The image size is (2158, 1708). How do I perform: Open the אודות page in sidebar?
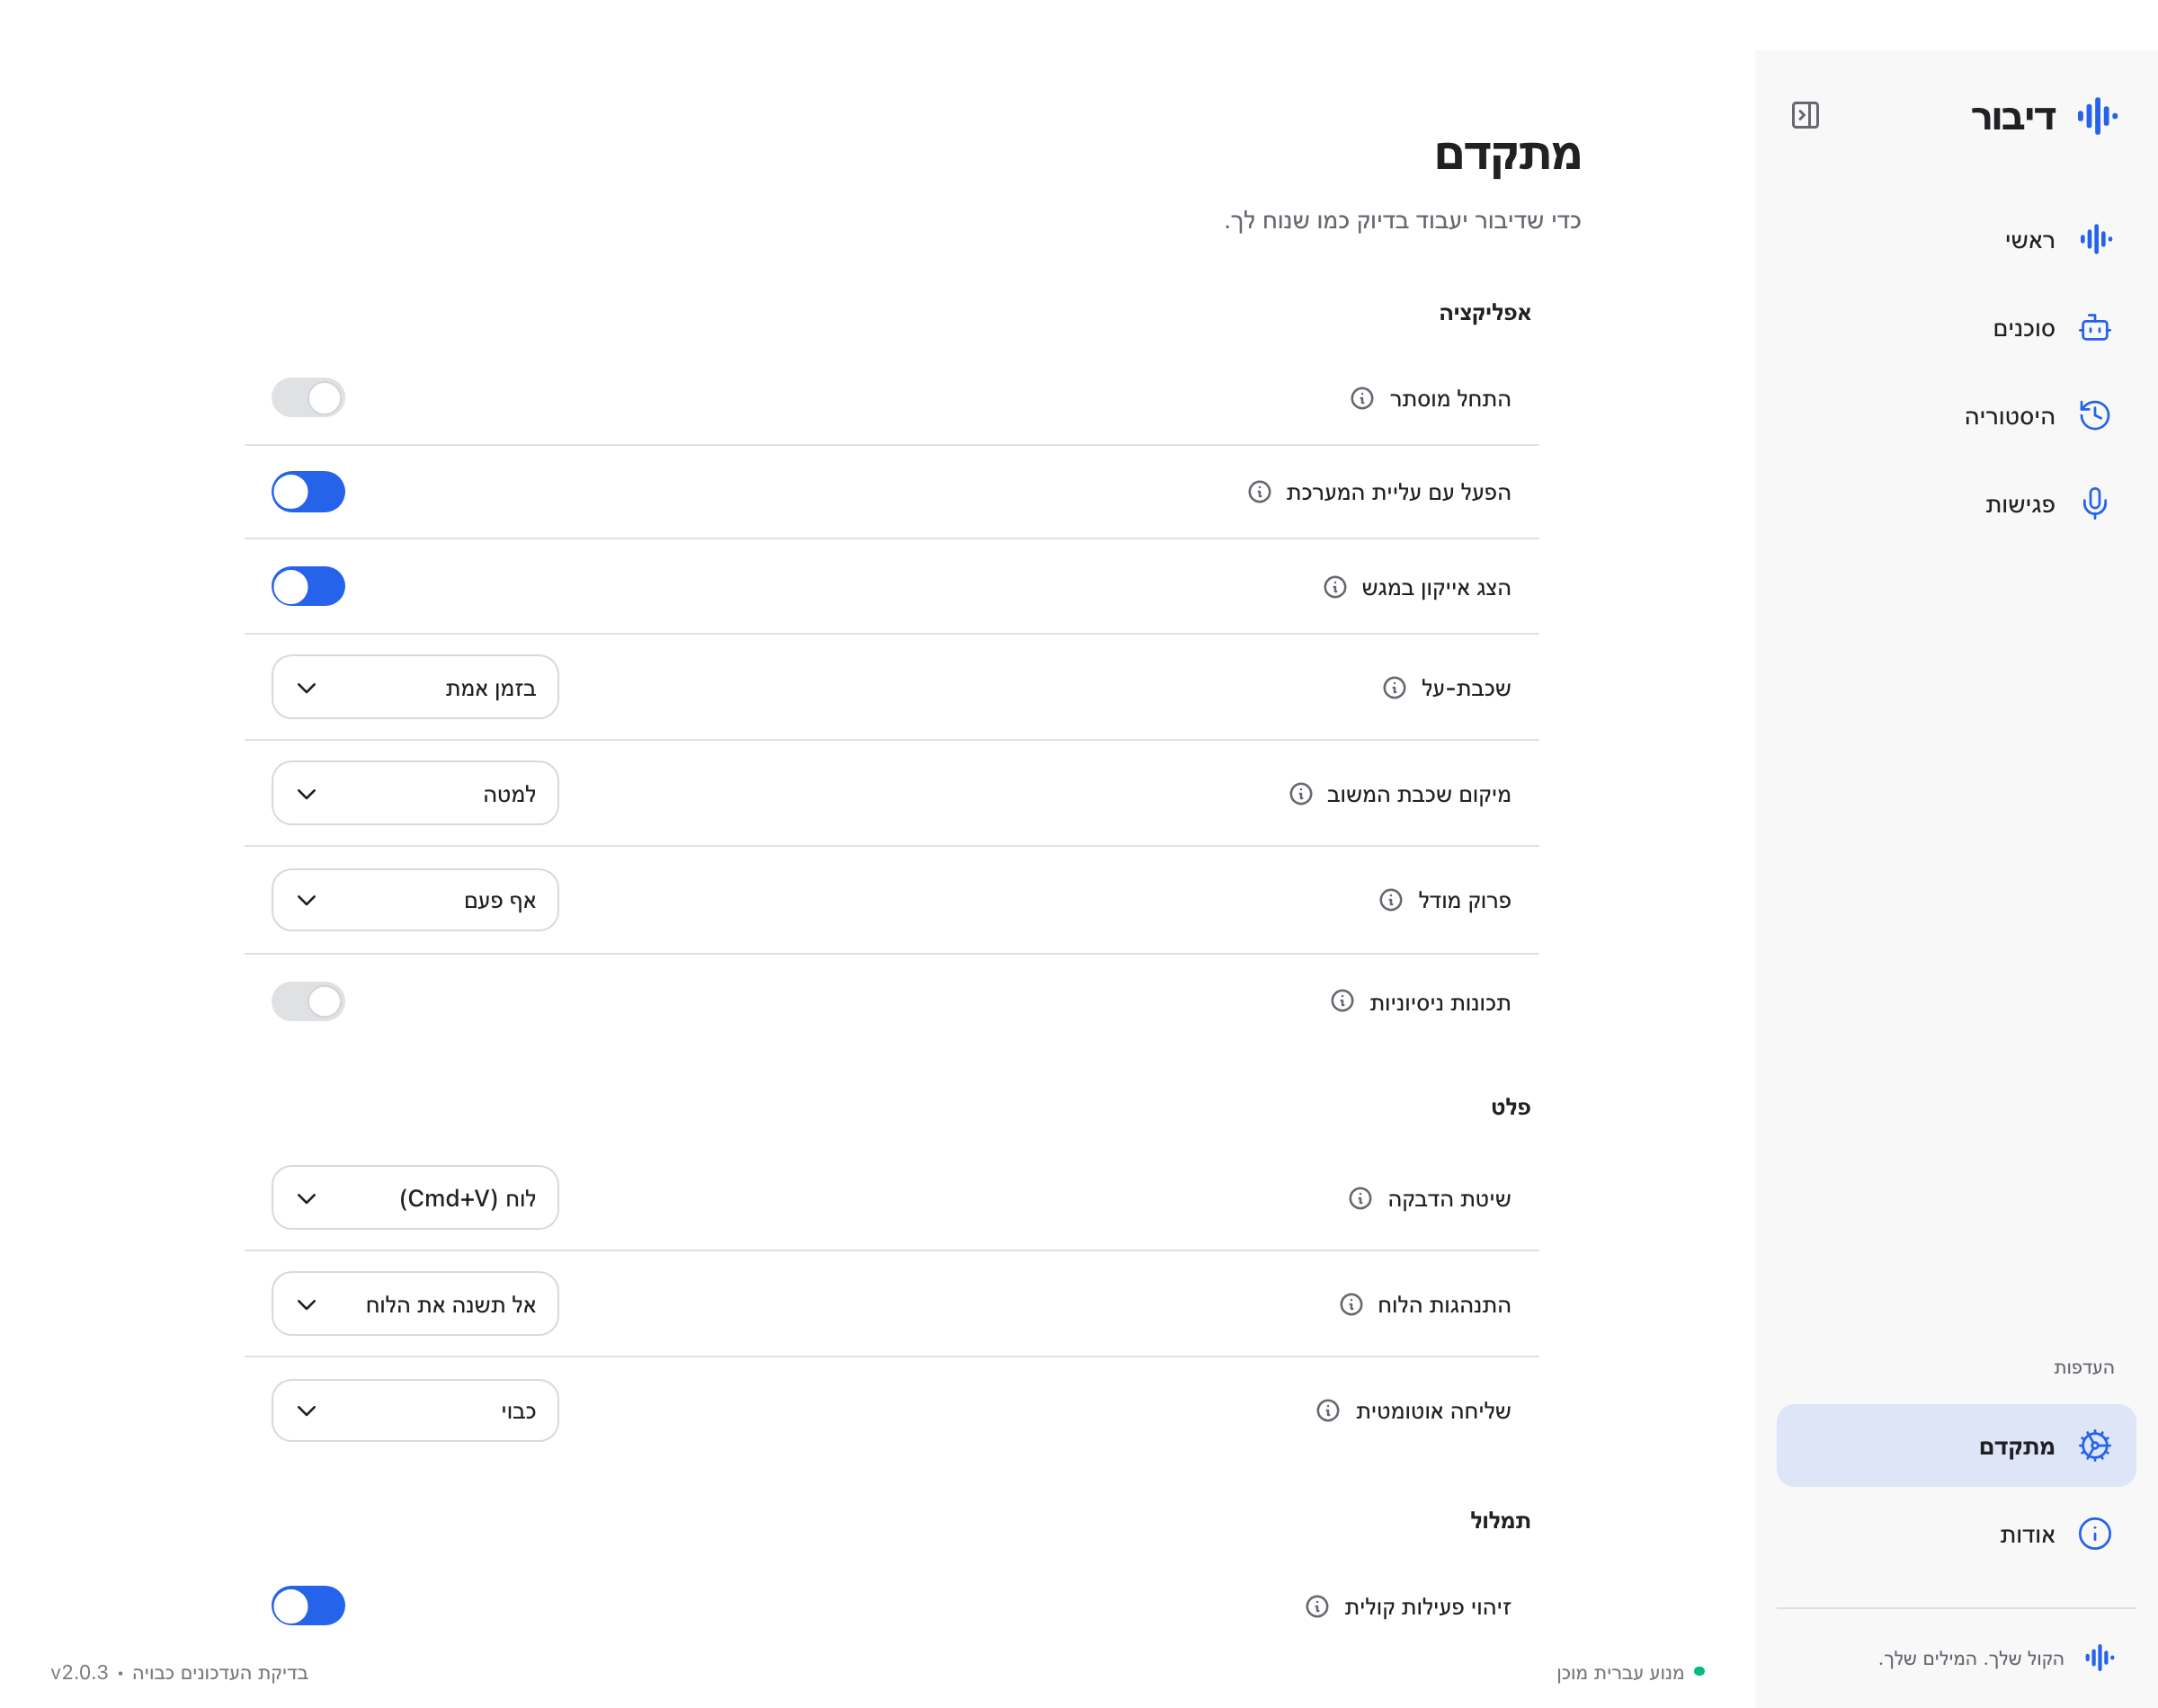click(x=1956, y=1534)
